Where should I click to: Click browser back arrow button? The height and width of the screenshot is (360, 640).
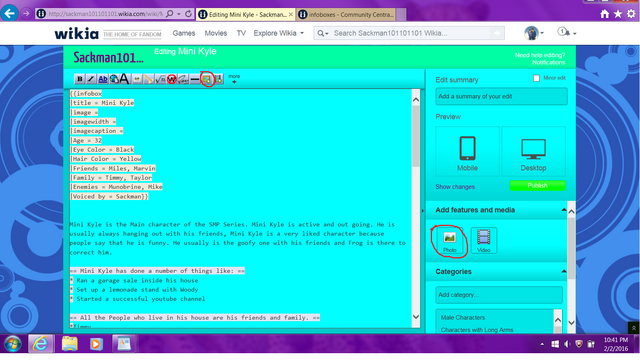click(9, 13)
